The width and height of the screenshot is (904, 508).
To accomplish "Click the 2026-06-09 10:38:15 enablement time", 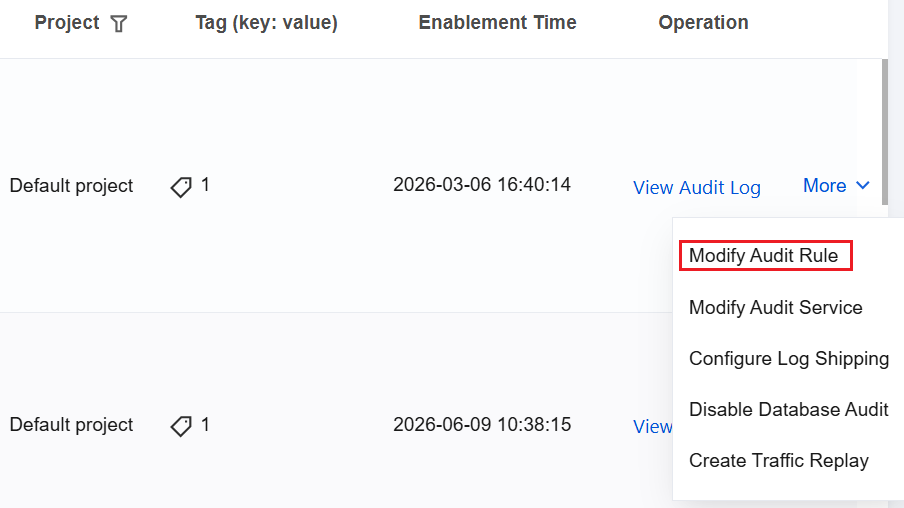I will point(482,425).
